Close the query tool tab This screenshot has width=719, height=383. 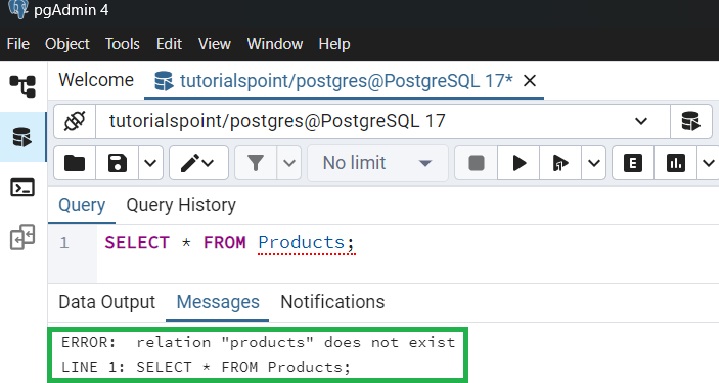point(530,81)
